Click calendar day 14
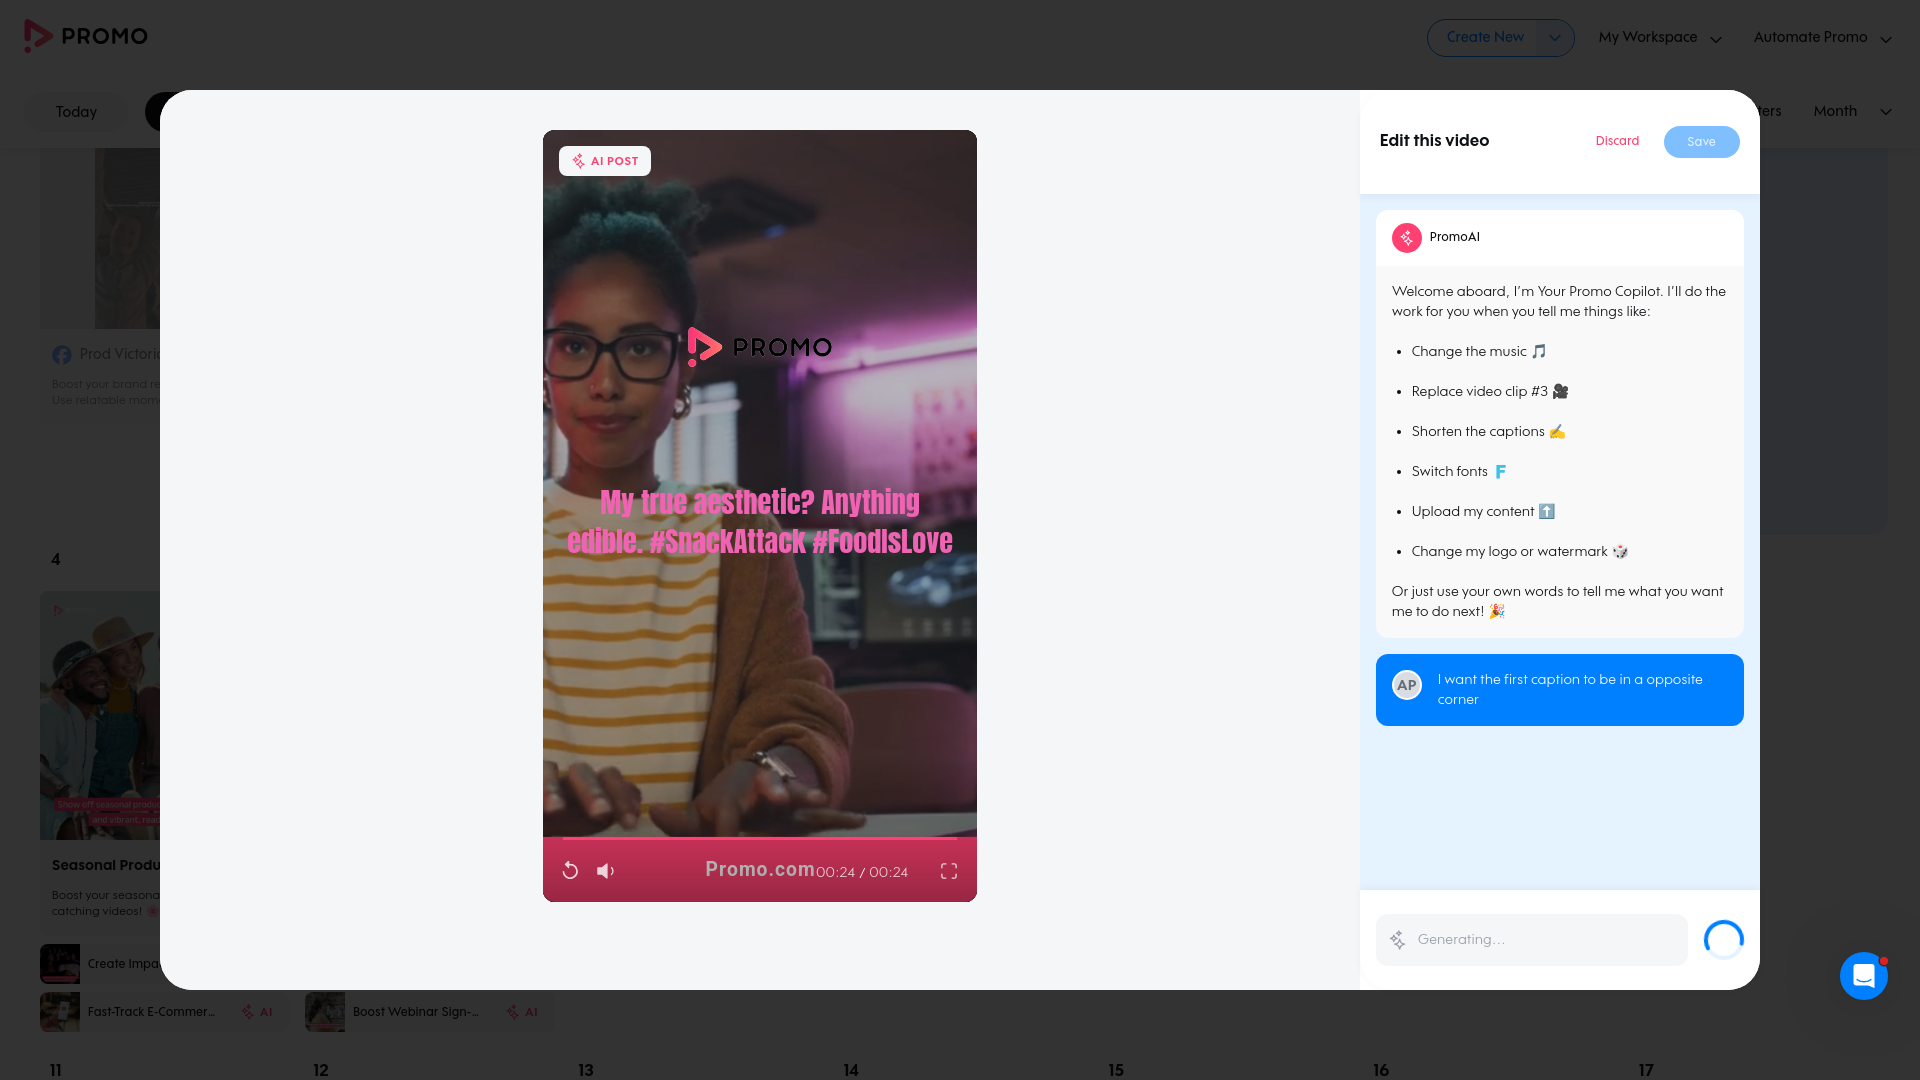The height and width of the screenshot is (1080, 1920). tap(851, 1070)
